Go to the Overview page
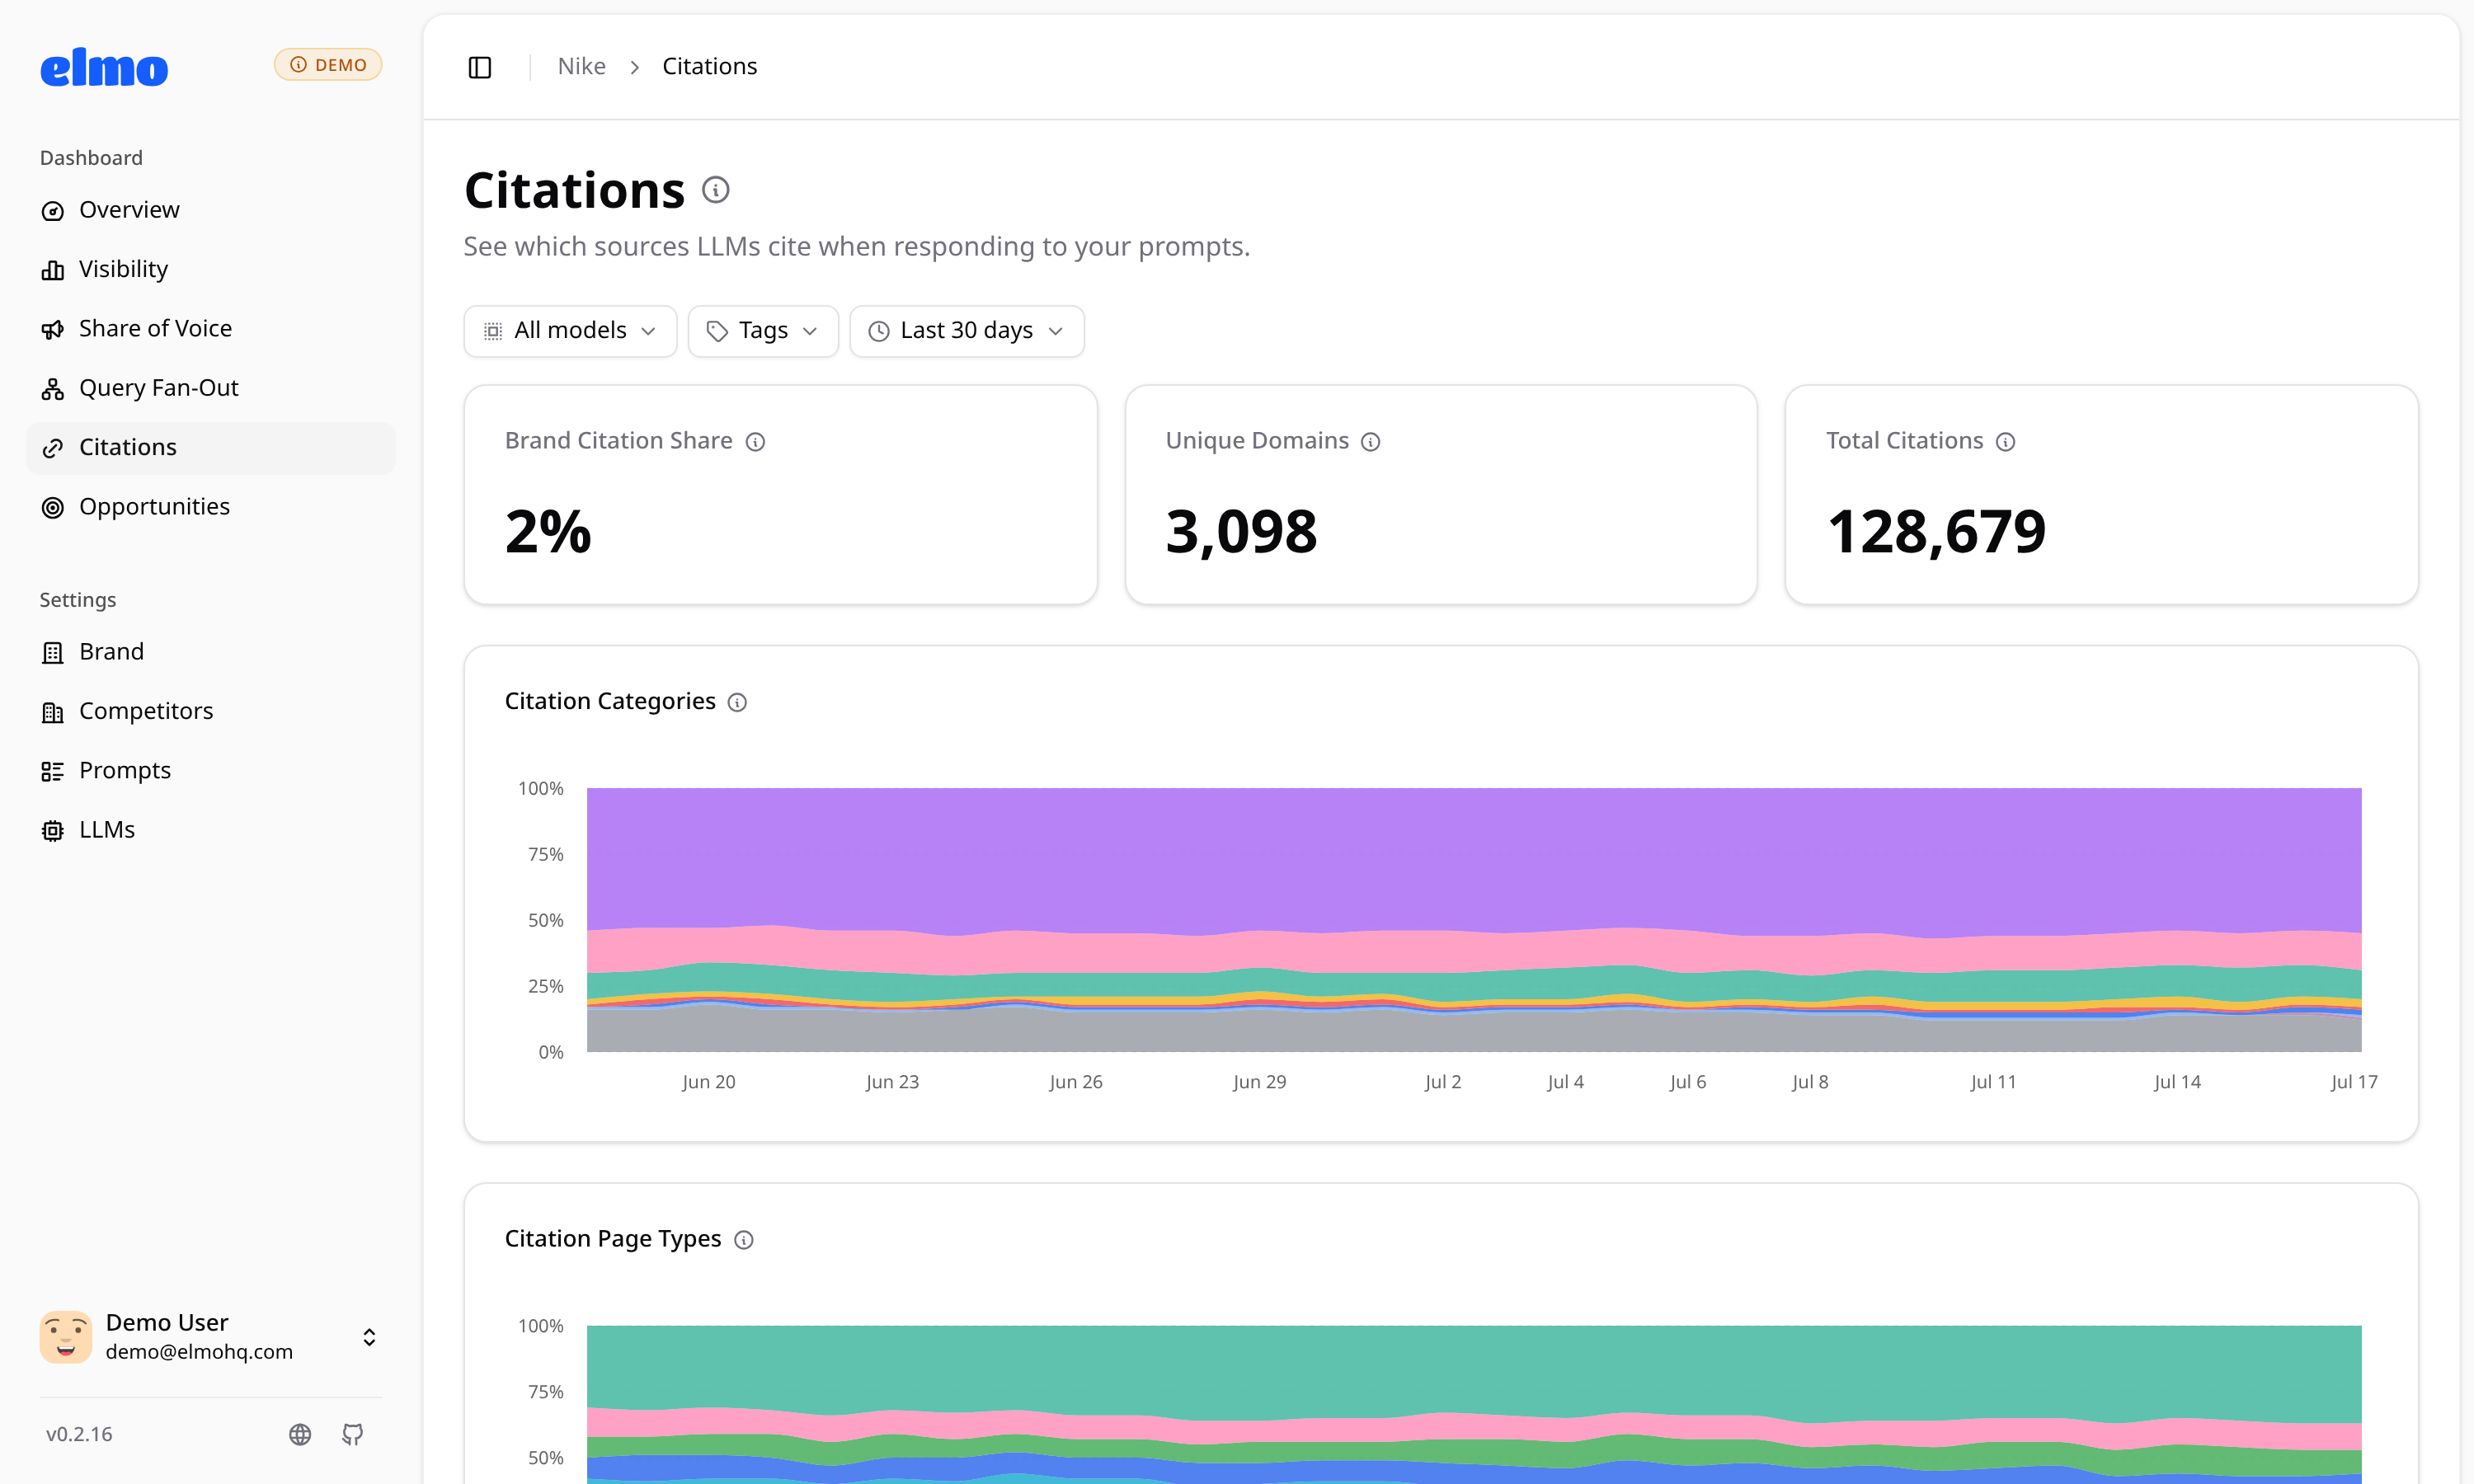Screen dimensions: 2474x1484 click(x=211, y=210)
